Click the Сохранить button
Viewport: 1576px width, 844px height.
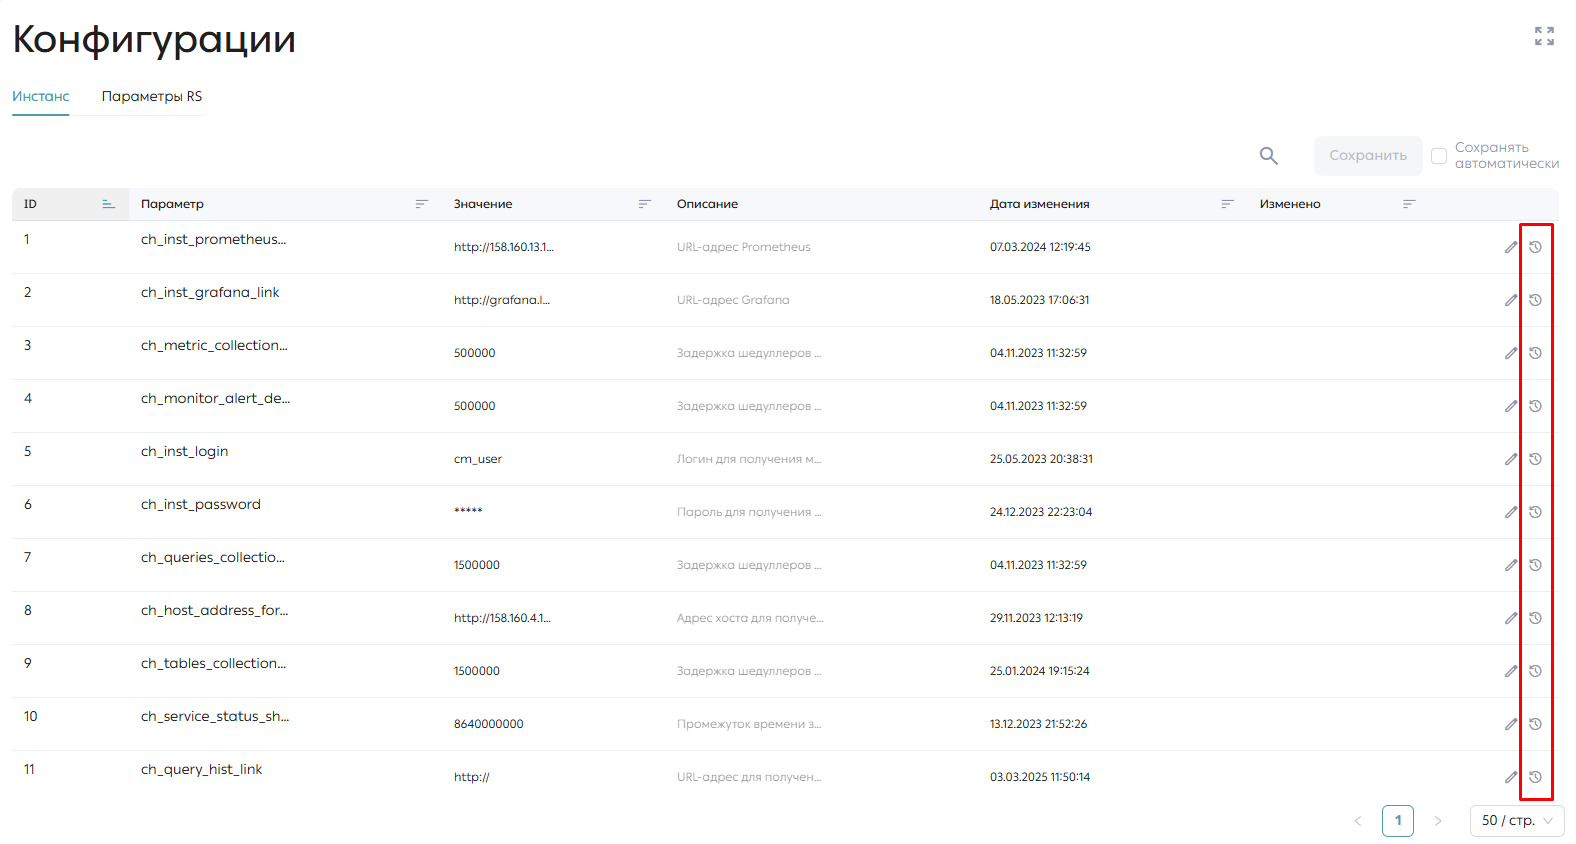tap(1368, 156)
